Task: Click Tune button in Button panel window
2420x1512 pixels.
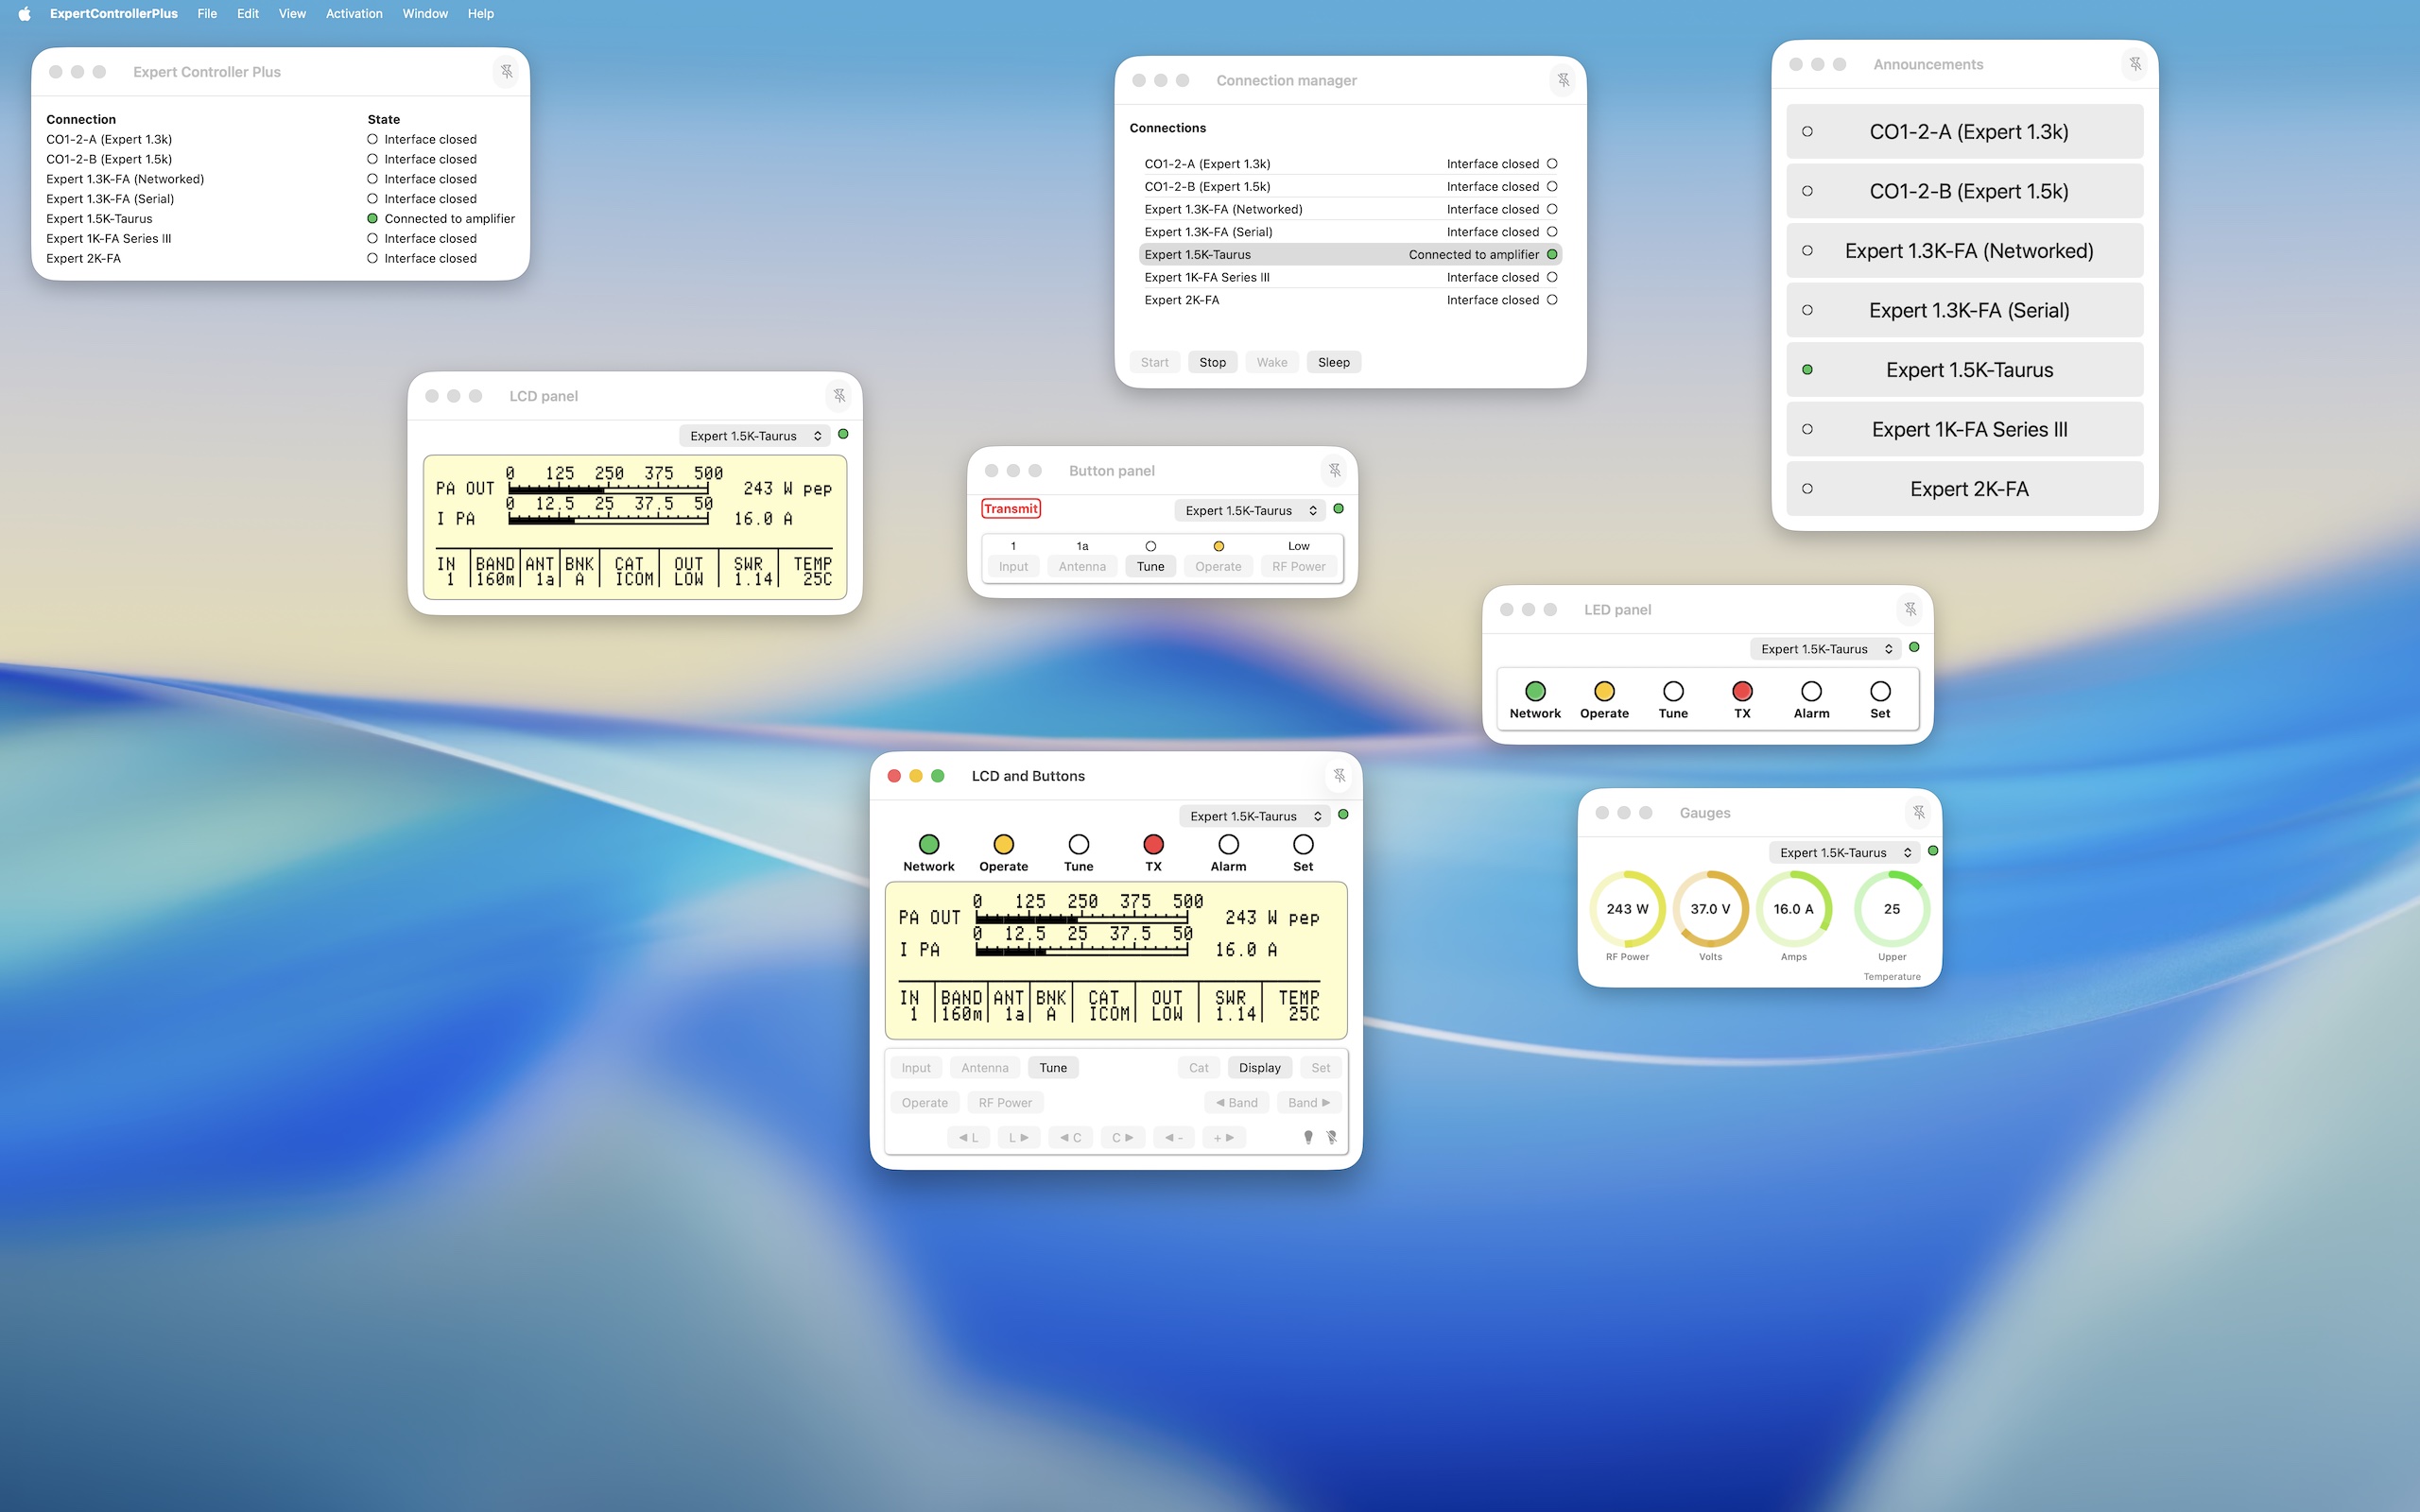Action: coord(1150,566)
